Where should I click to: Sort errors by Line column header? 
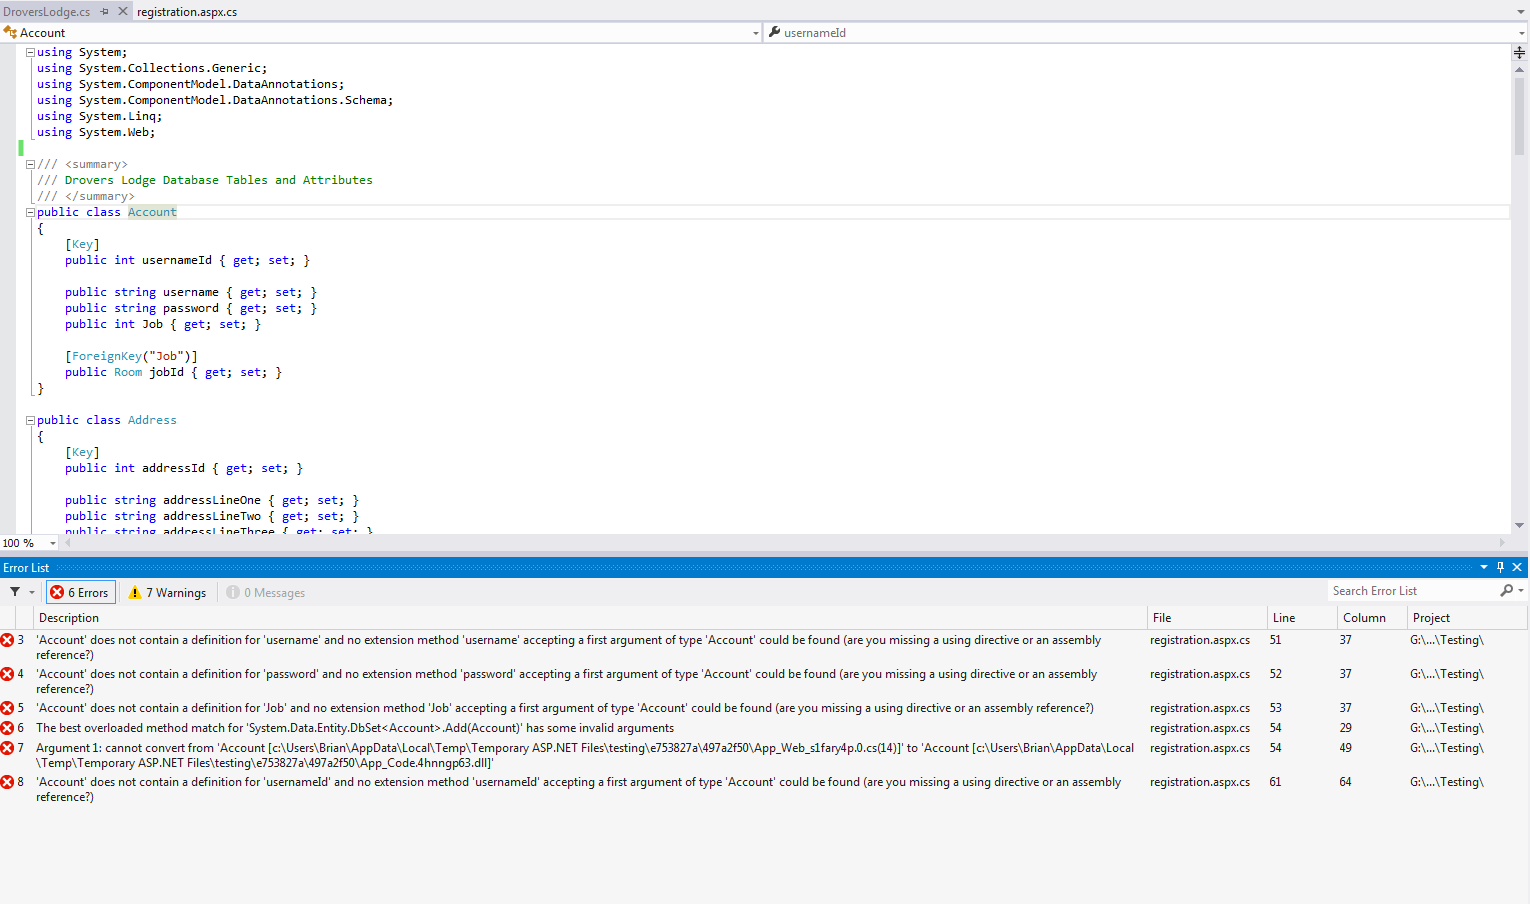(x=1302, y=618)
